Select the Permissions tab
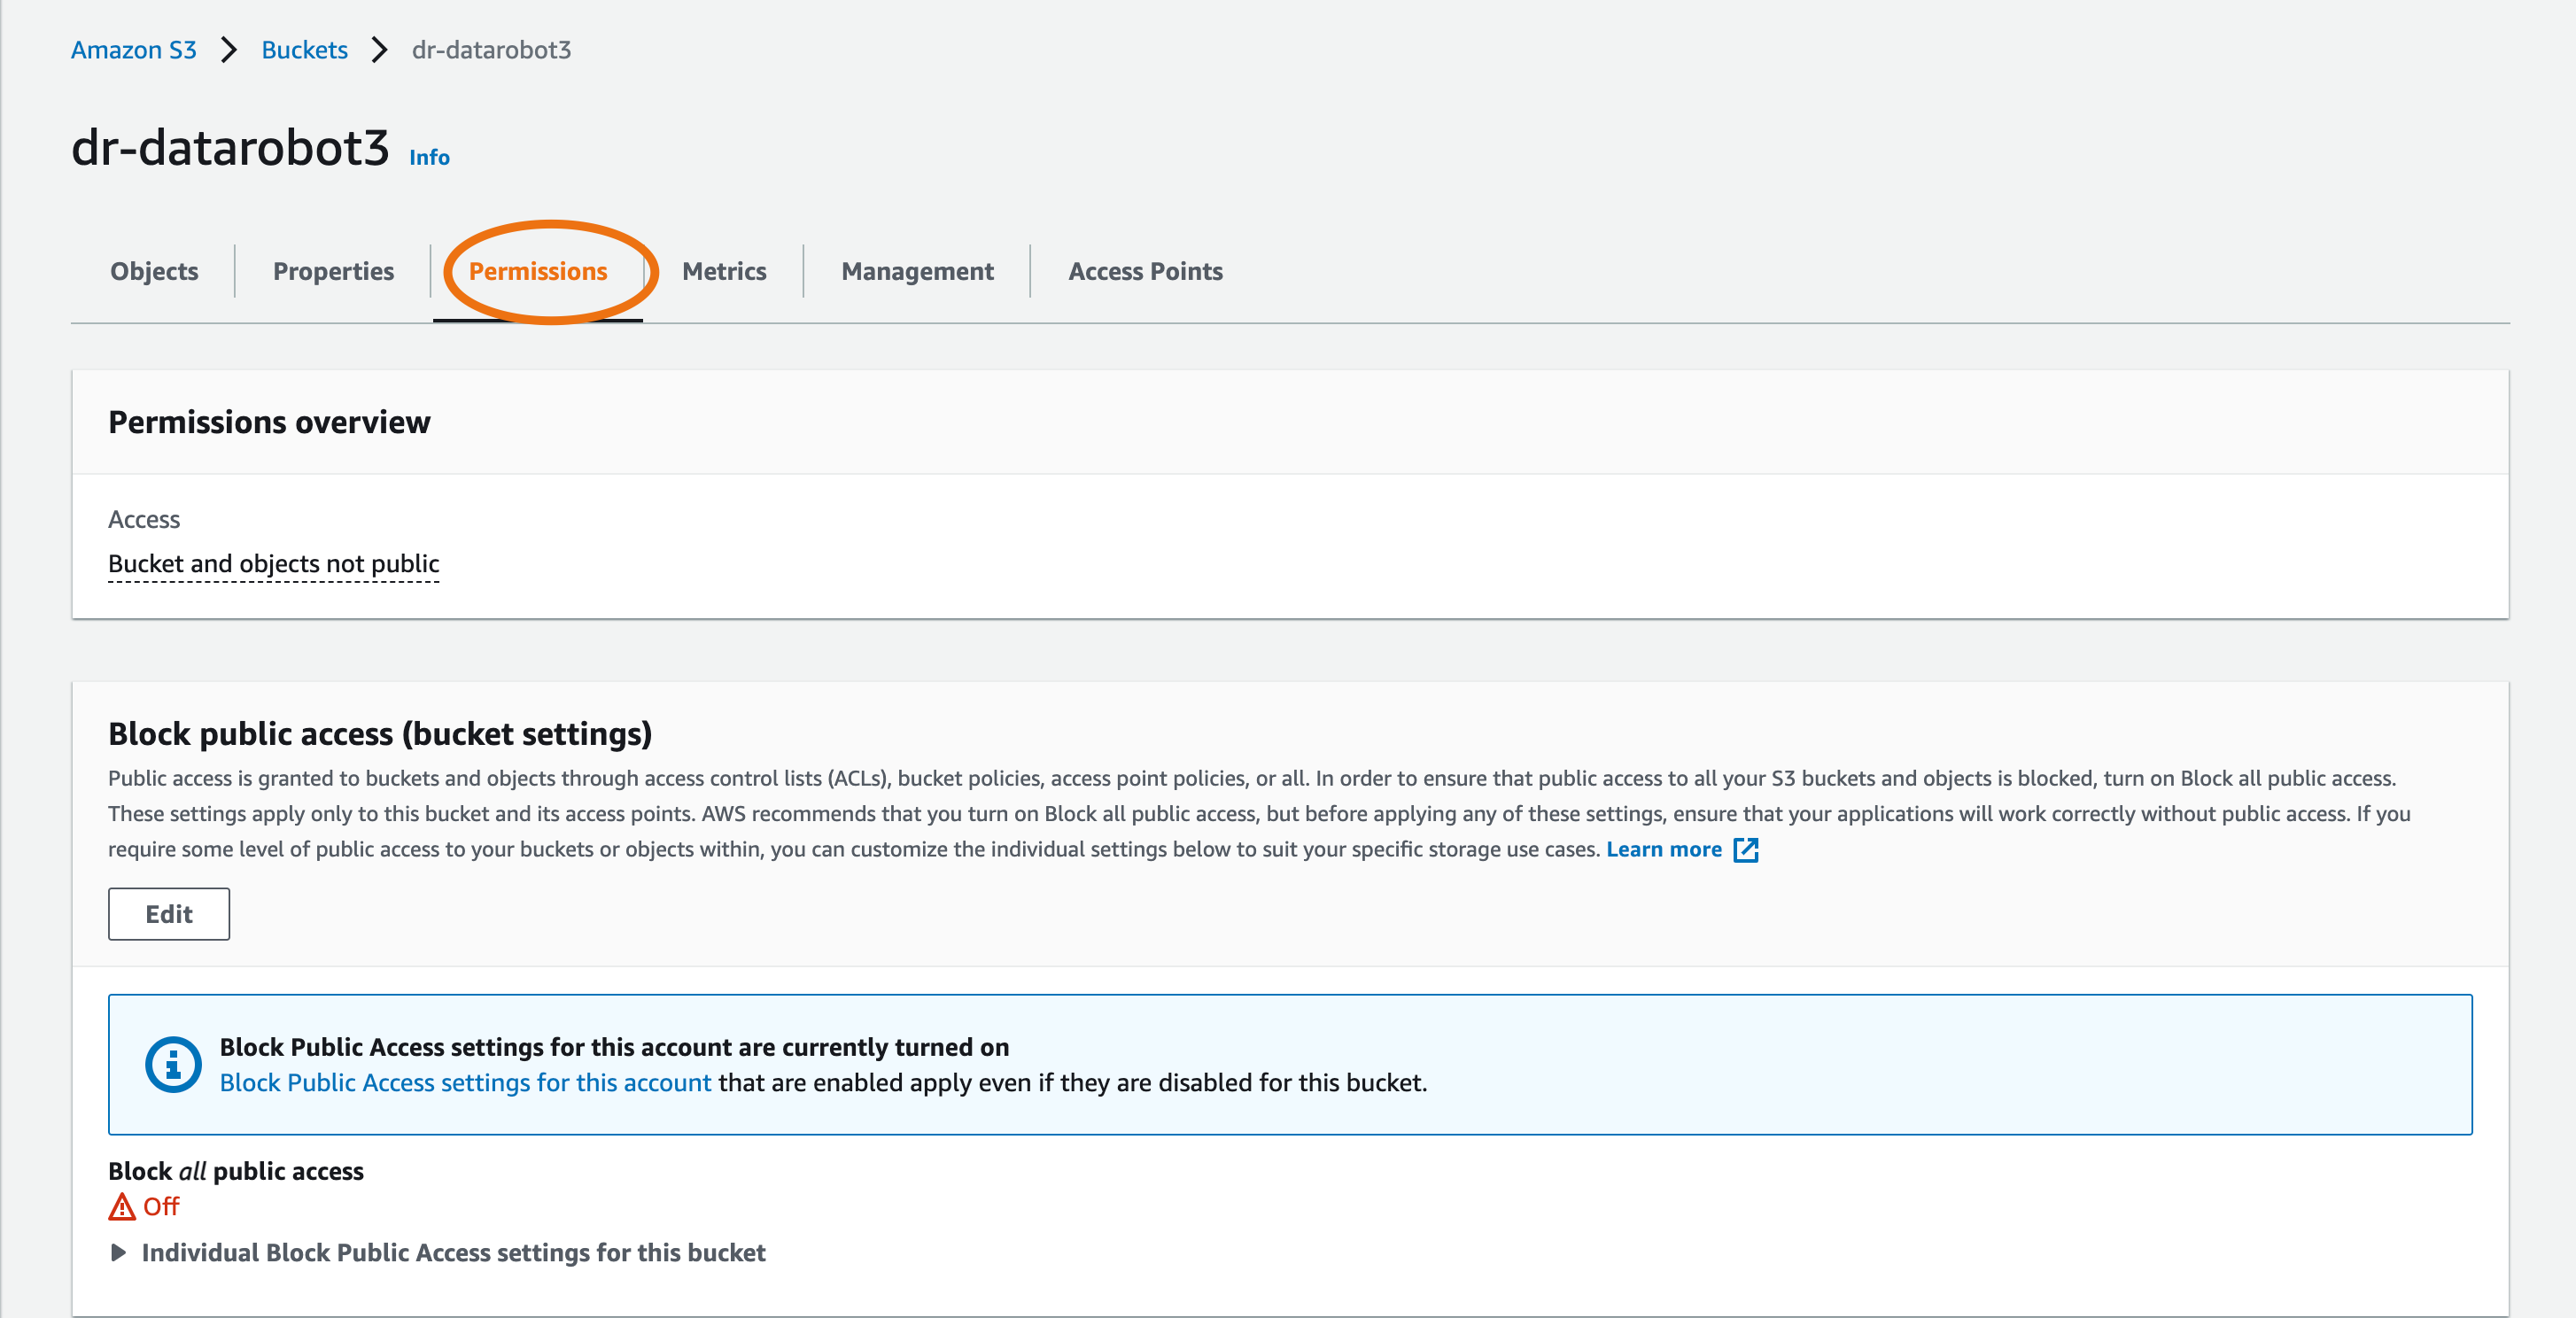 pos(538,271)
